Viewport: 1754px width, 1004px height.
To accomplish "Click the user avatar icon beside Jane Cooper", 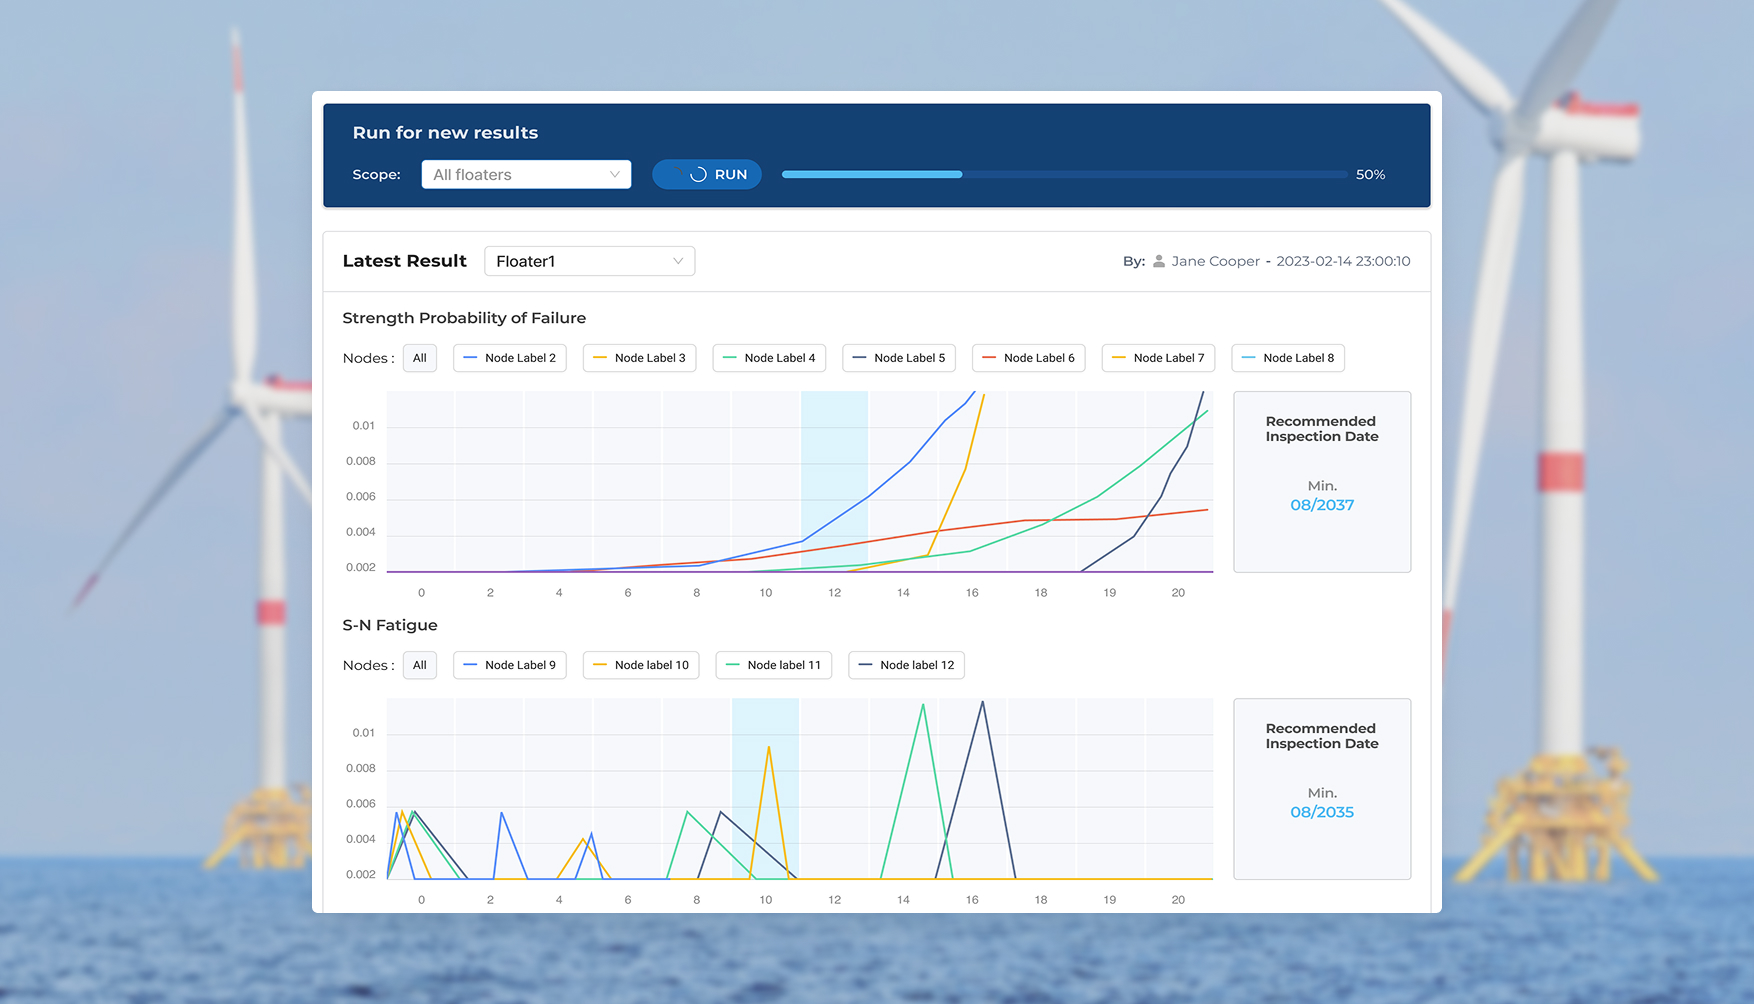I will click(1159, 261).
